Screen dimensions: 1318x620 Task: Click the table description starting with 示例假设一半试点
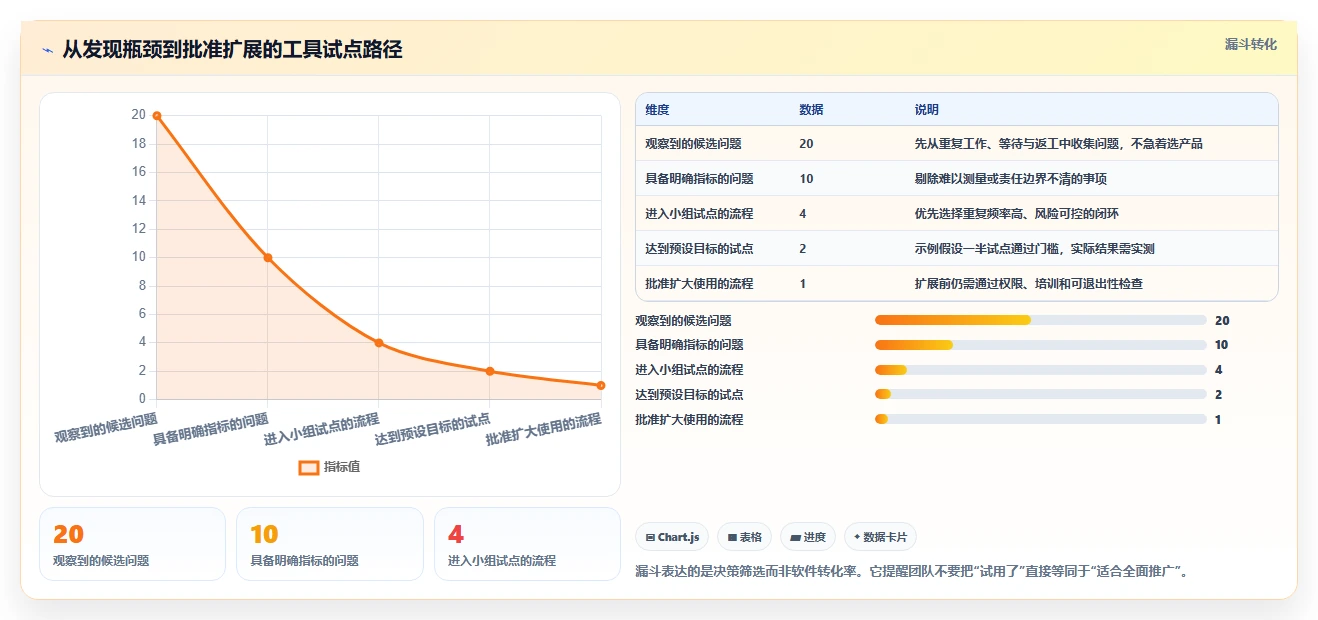coord(1034,249)
